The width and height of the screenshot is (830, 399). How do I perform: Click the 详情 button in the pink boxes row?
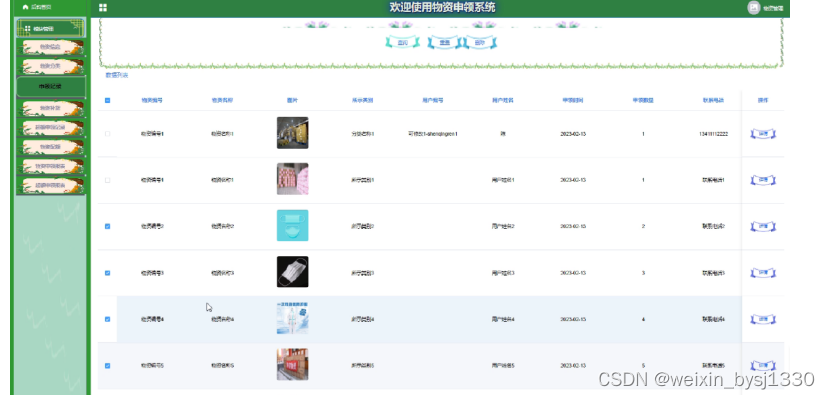click(763, 180)
